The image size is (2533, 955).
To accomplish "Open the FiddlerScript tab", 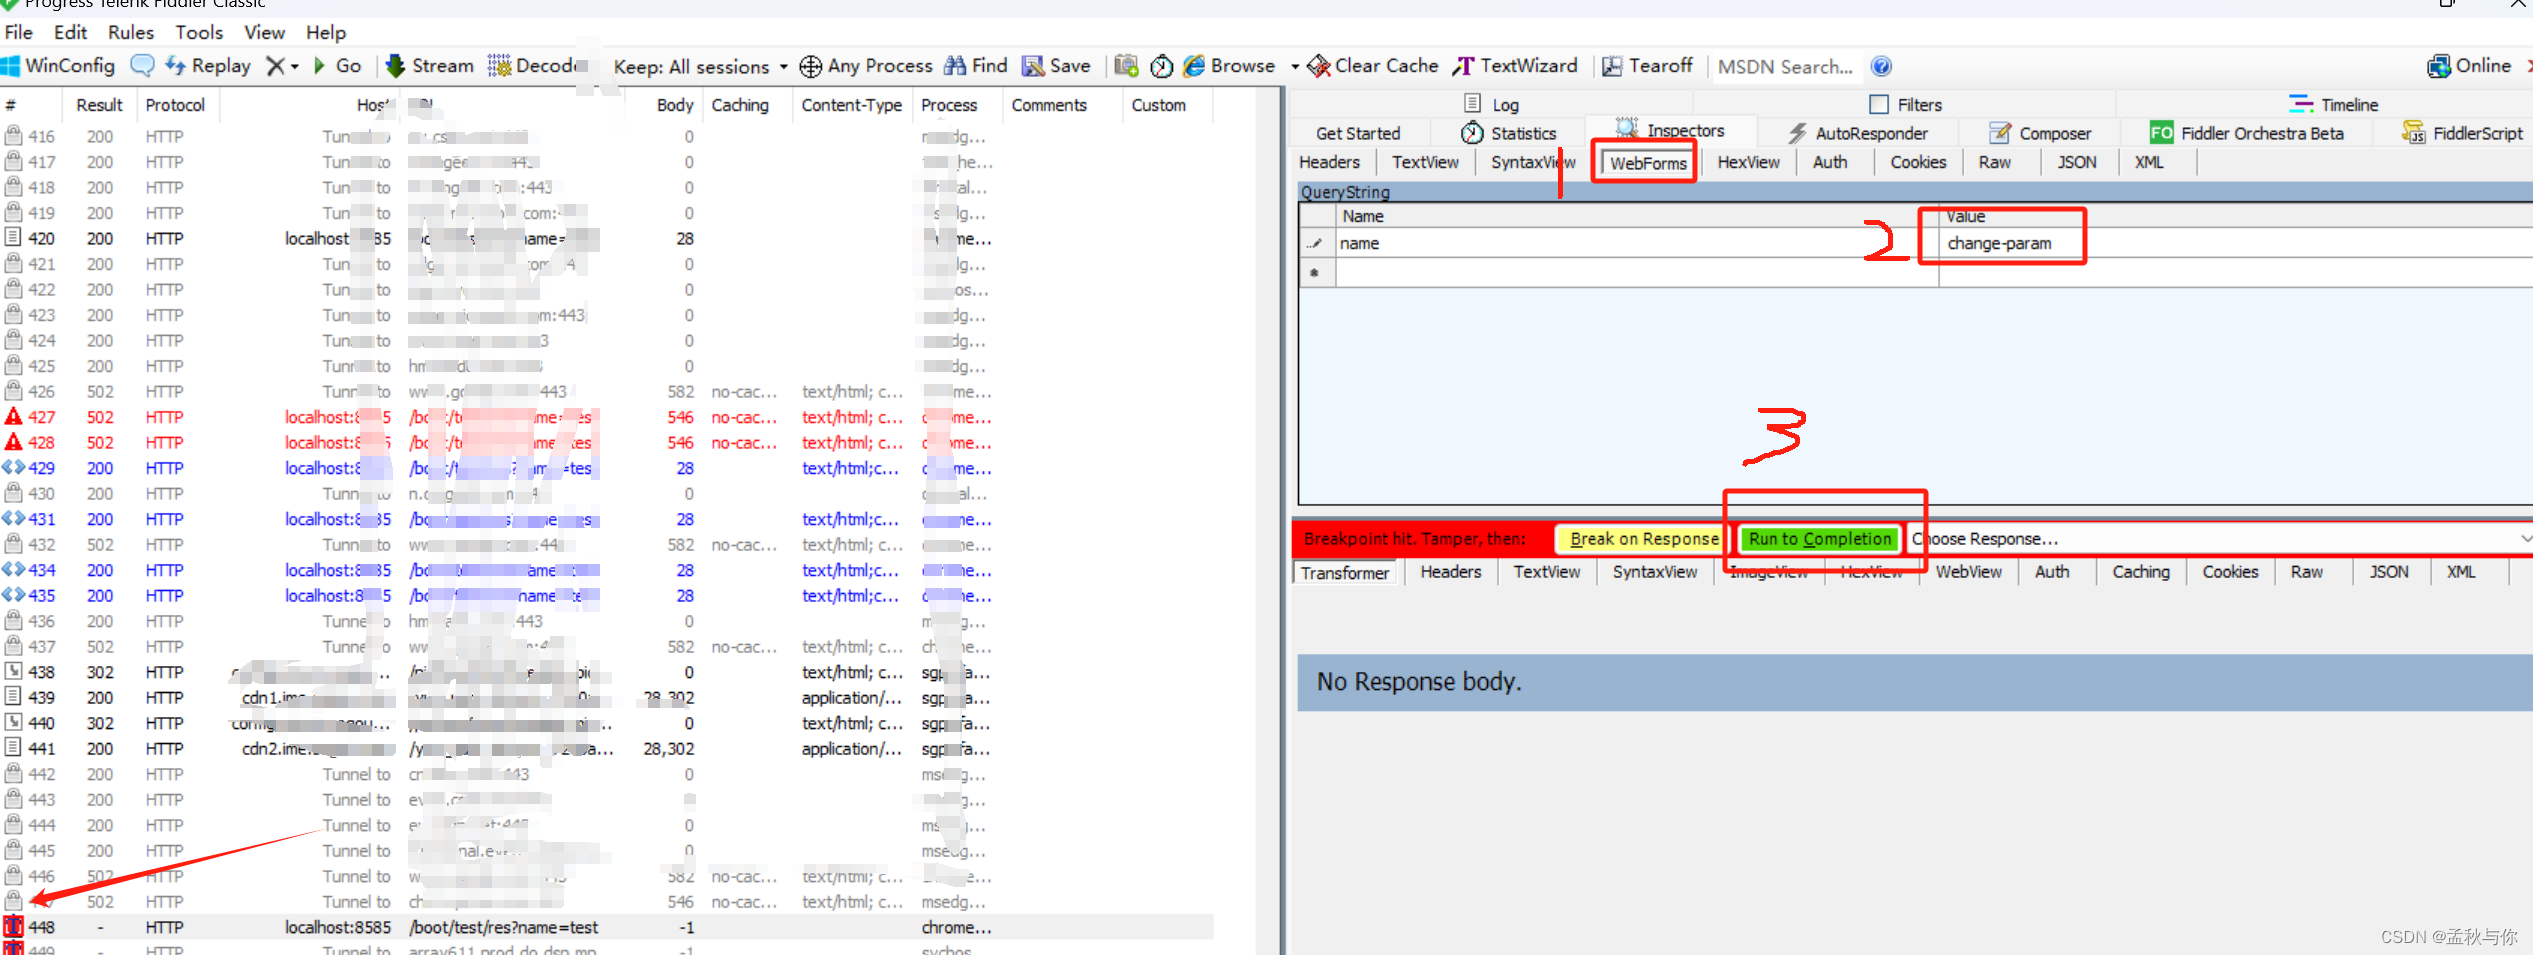I will pos(2463,133).
